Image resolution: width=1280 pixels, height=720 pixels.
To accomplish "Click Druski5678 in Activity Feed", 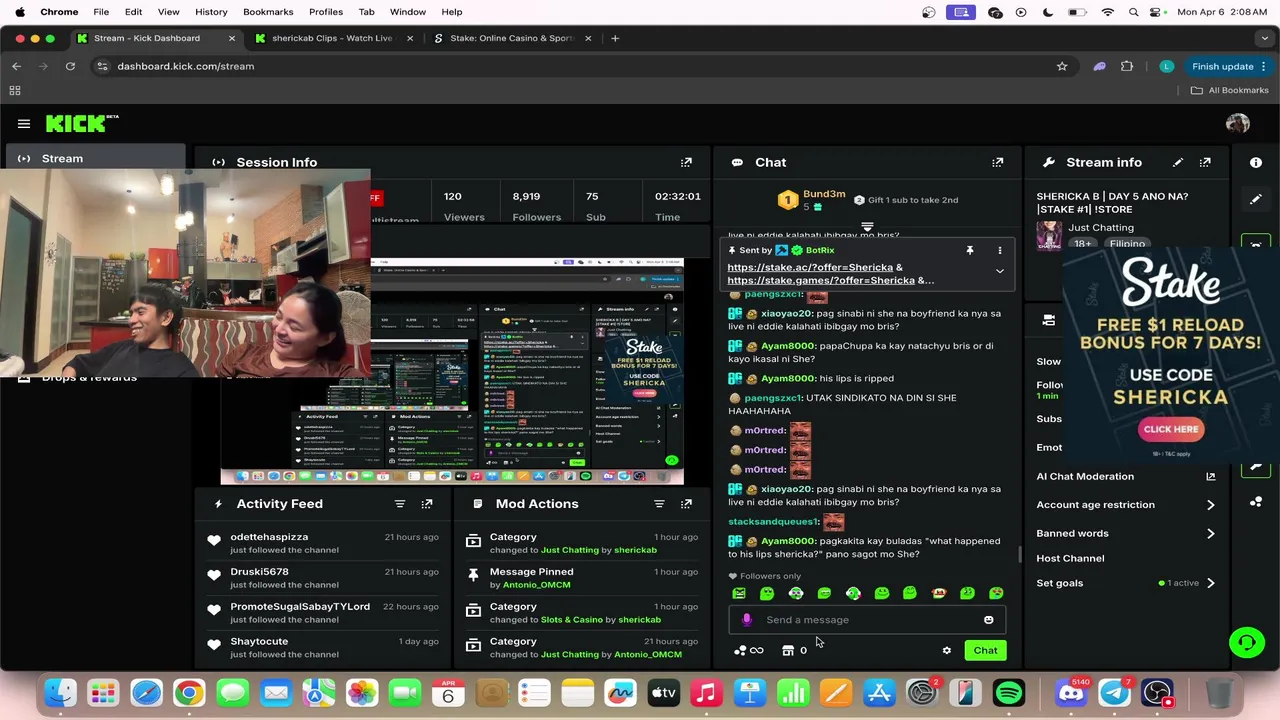I will [x=259, y=572].
